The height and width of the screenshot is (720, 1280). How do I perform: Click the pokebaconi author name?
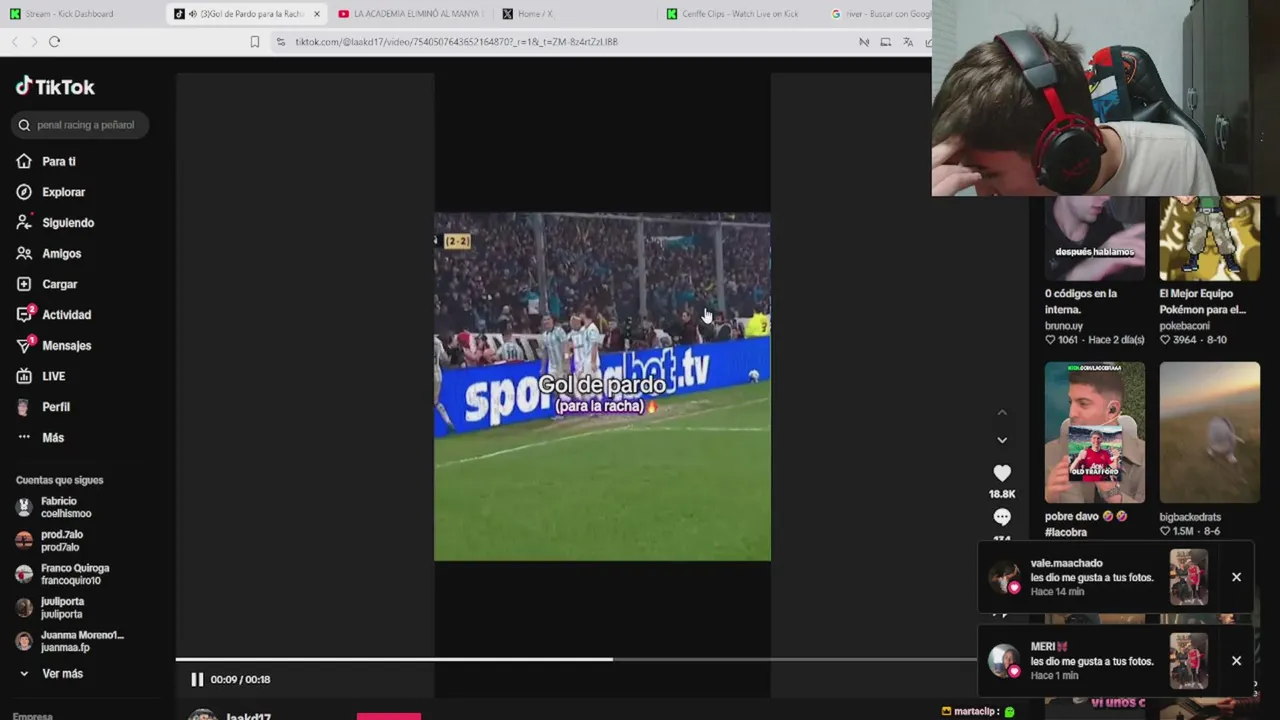pyautogui.click(x=1185, y=326)
